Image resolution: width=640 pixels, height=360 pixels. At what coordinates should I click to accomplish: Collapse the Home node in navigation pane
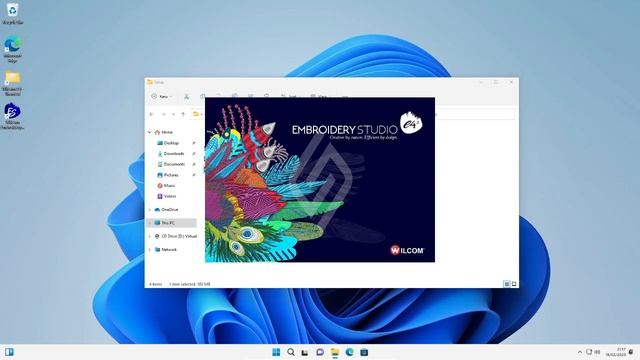tap(150, 132)
